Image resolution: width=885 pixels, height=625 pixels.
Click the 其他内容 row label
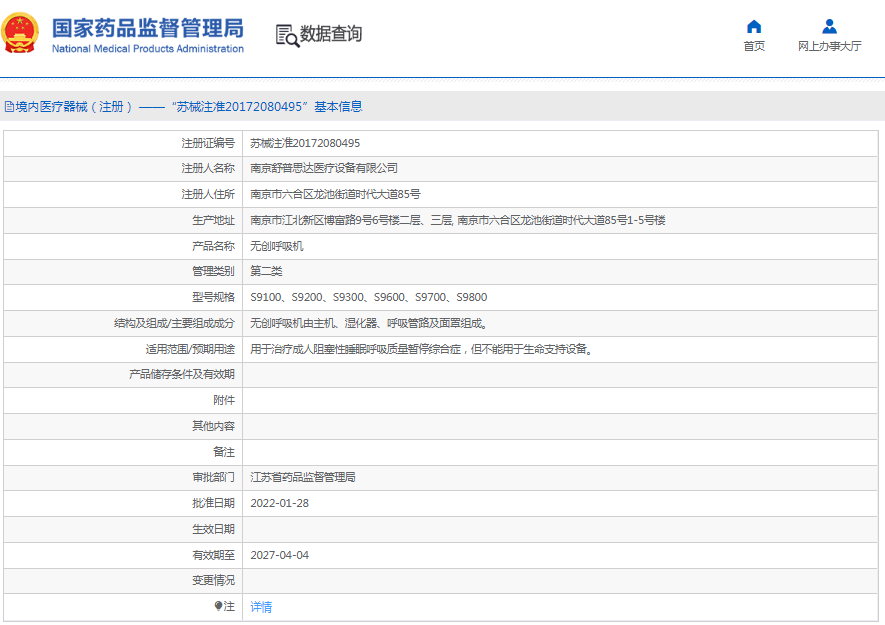(213, 426)
